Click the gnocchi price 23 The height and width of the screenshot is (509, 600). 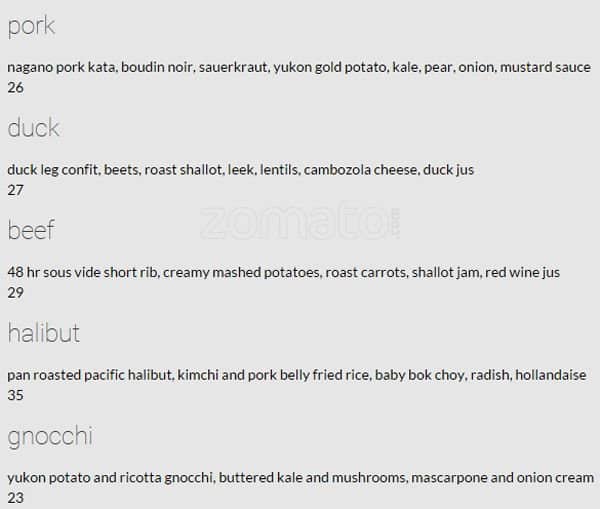click(15, 498)
